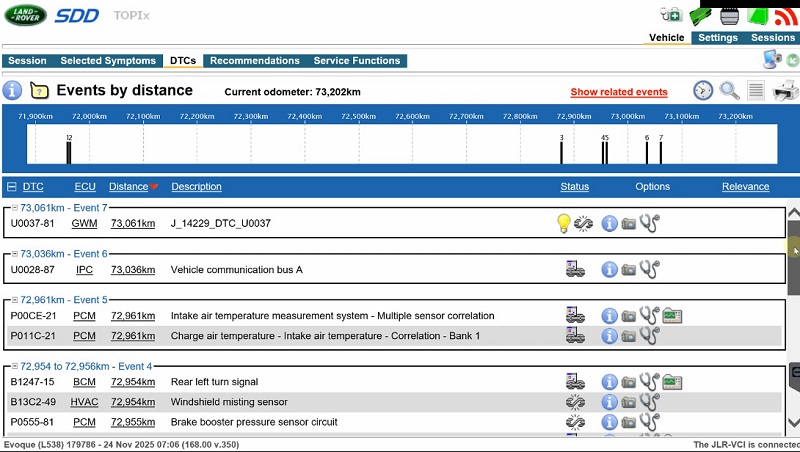800x452 pixels.
Task: Click lightbulb status icon for U0037-81
Action: (563, 223)
